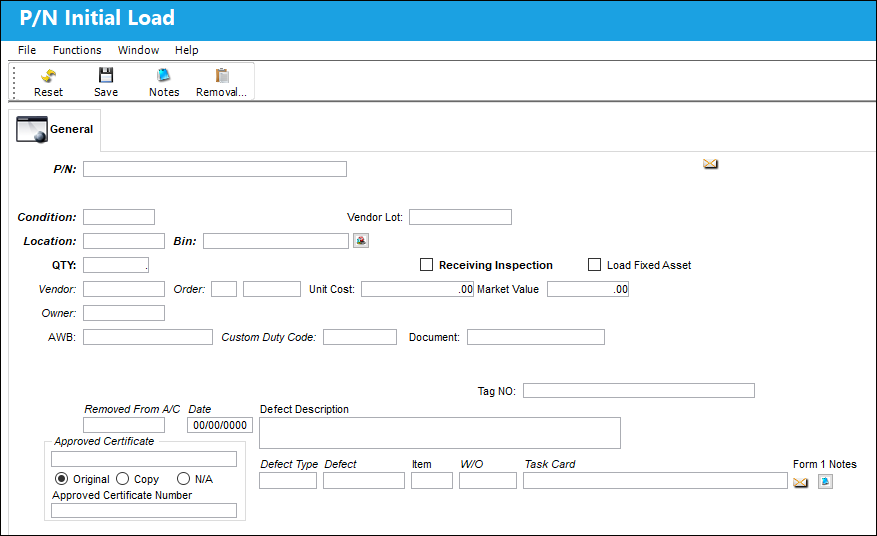Toggle the Receiving Inspection checkbox
Image resolution: width=877 pixels, height=536 pixels.
pyautogui.click(x=426, y=265)
